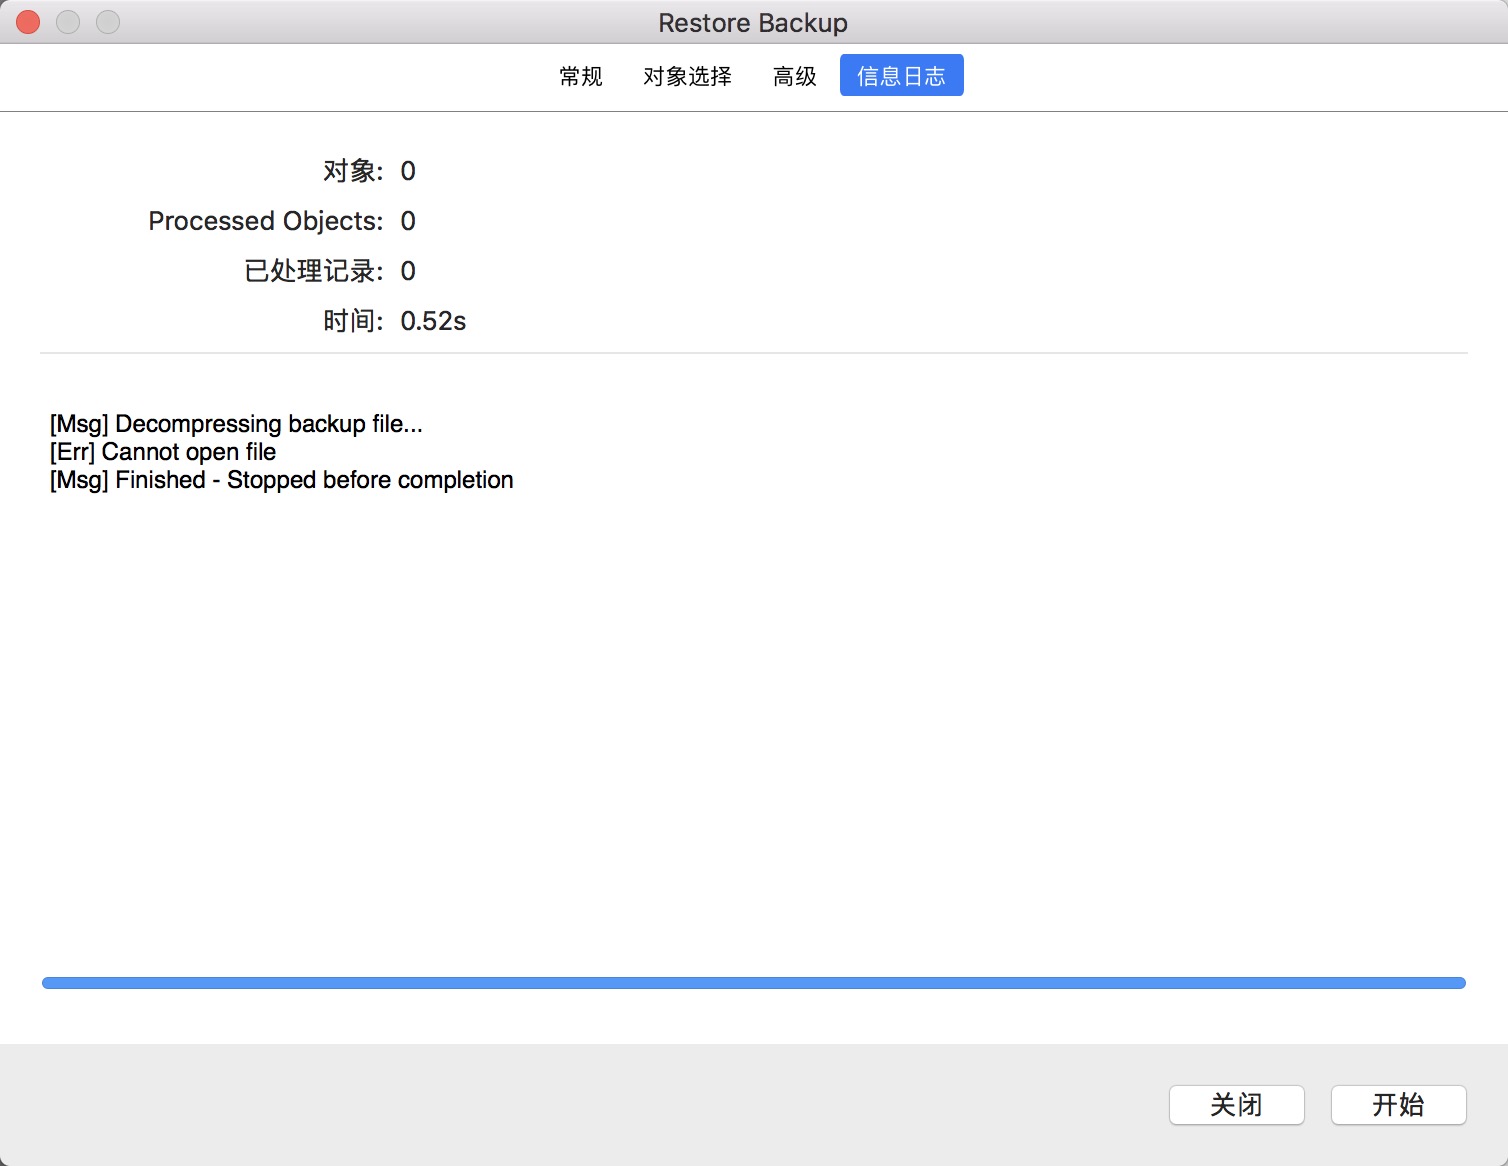This screenshot has width=1508, height=1166.
Task: Click the 时间 value 0.52s
Action: (x=433, y=321)
